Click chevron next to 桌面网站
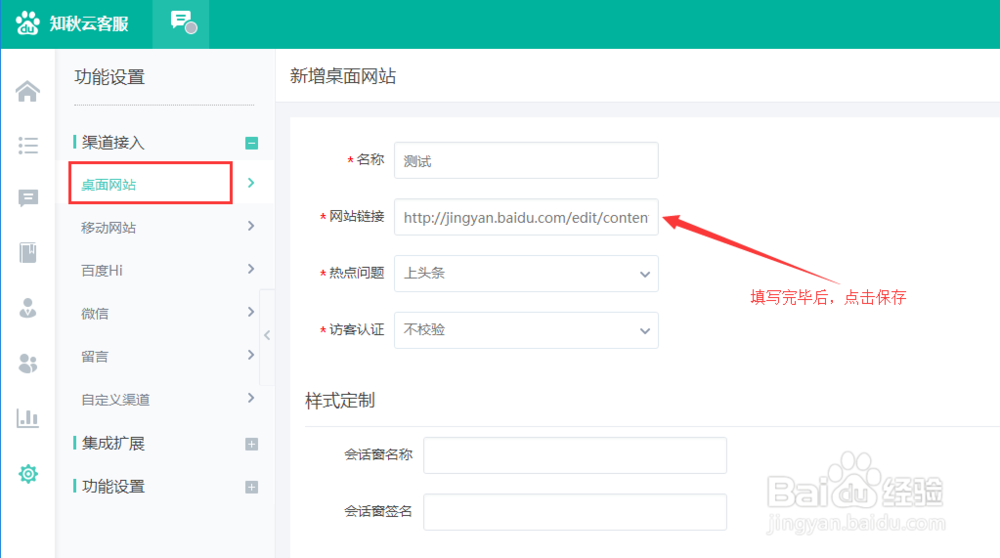This screenshot has height=558, width=1000. pos(251,183)
